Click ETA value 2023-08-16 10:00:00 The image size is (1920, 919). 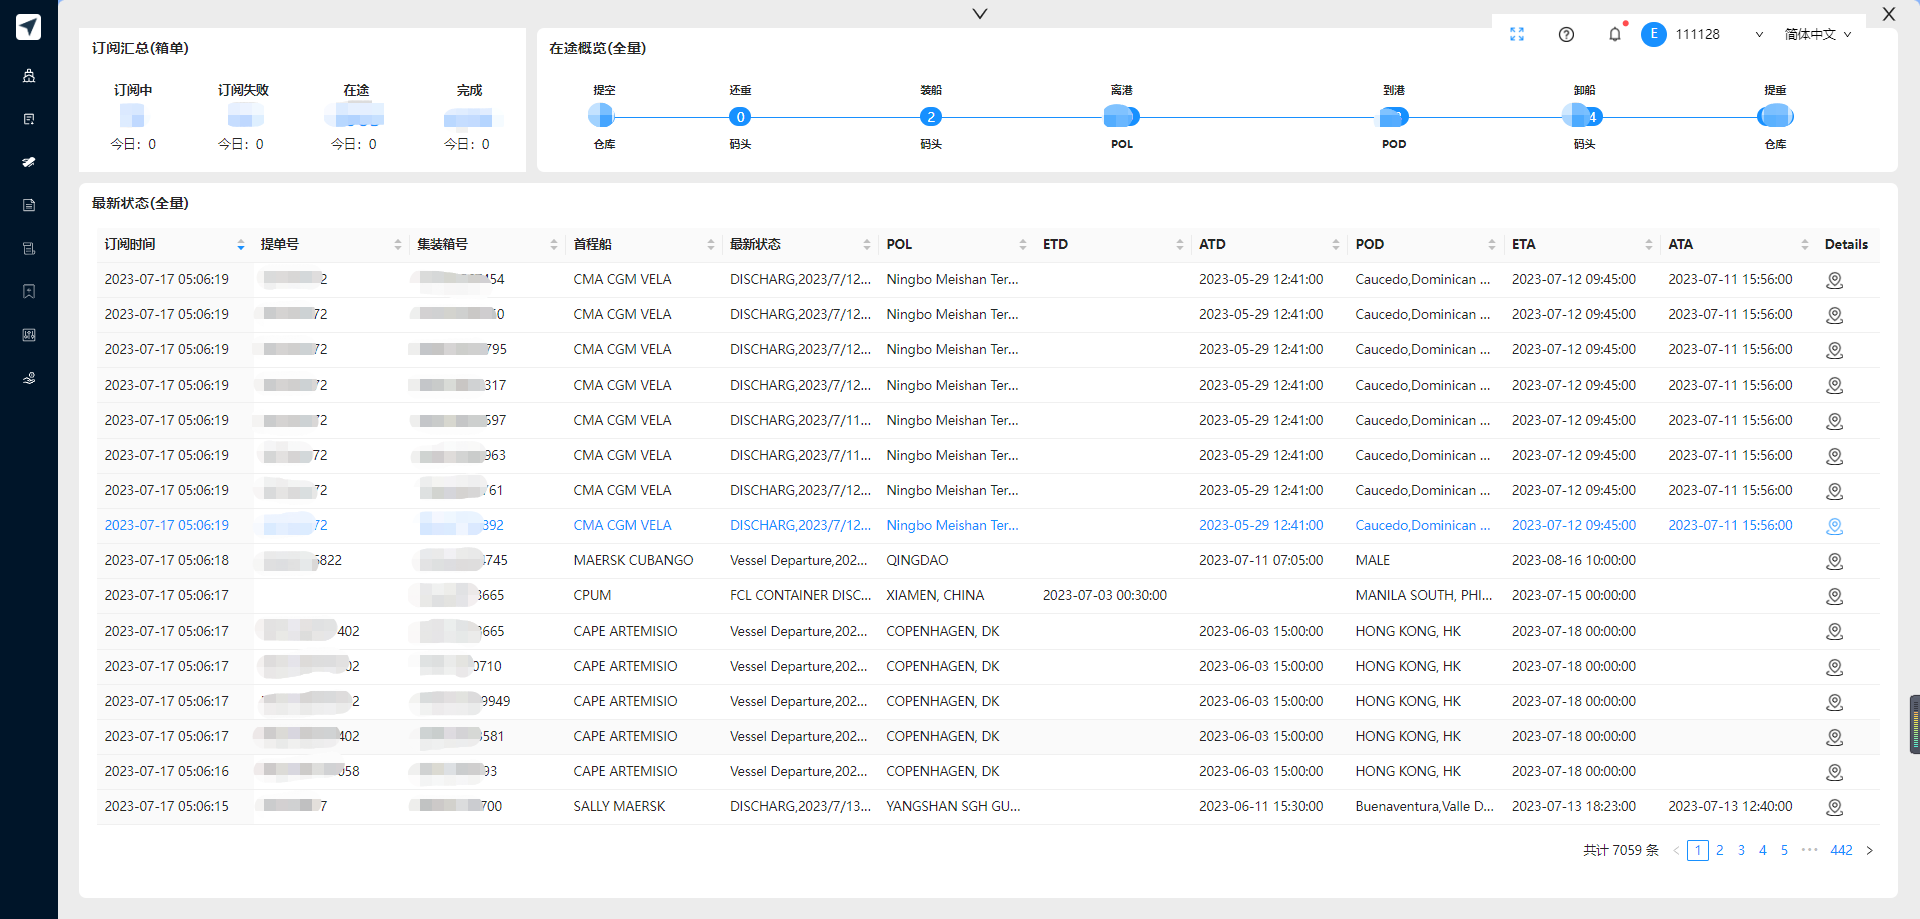(x=1574, y=560)
